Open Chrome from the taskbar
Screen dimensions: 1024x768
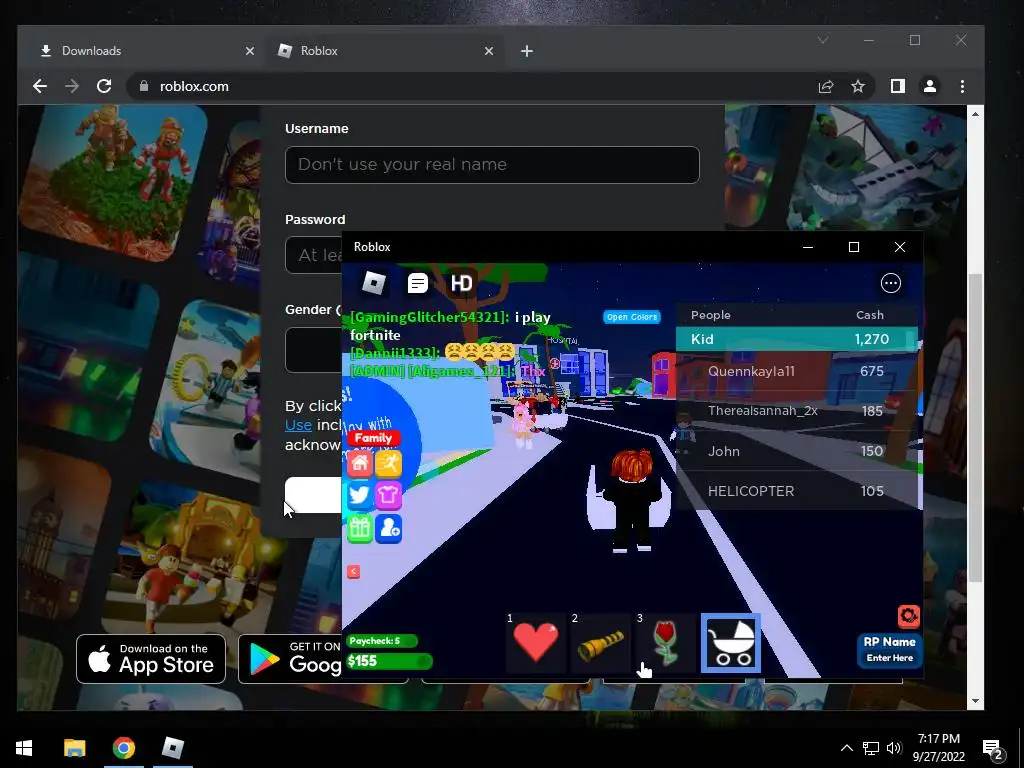tap(123, 748)
